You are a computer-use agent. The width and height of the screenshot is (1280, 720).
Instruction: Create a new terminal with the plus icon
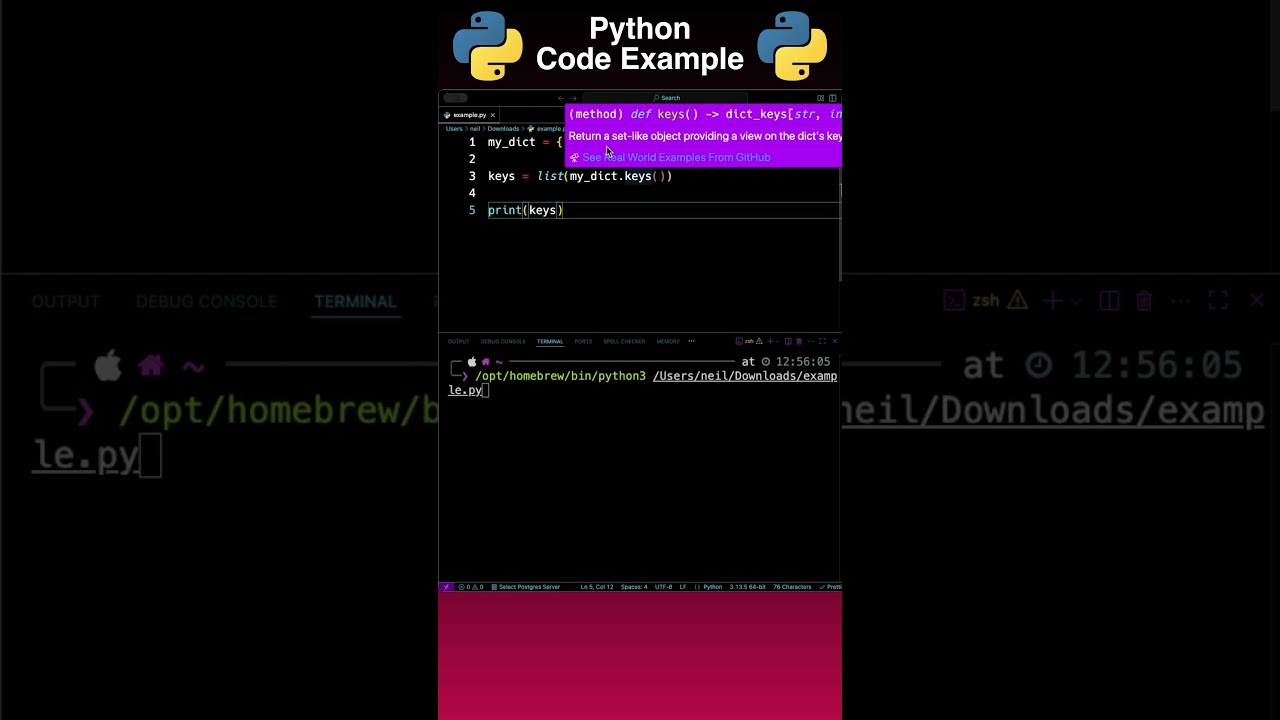coord(770,341)
